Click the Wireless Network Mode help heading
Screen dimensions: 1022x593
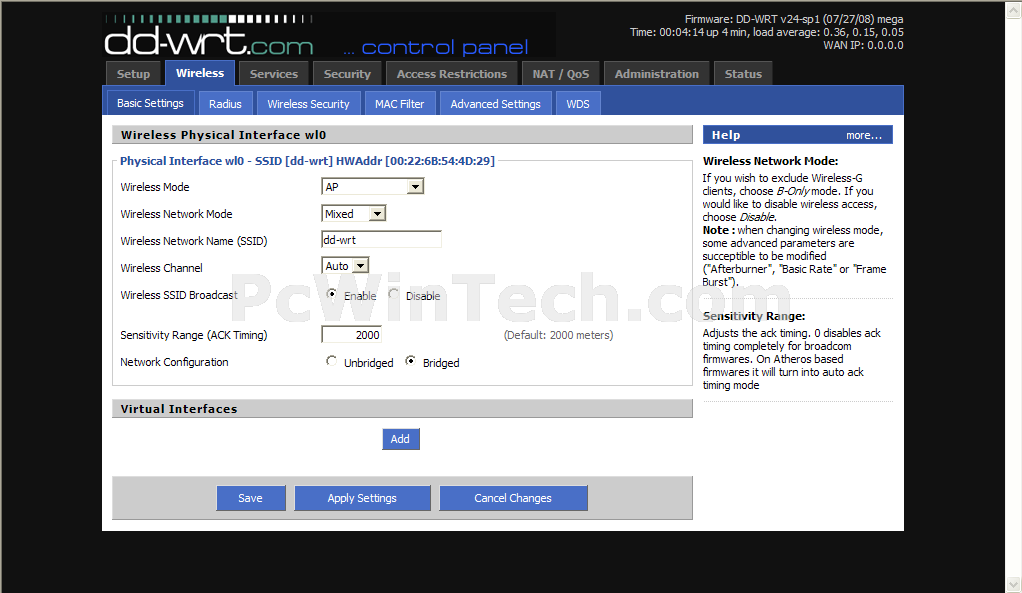pos(770,161)
